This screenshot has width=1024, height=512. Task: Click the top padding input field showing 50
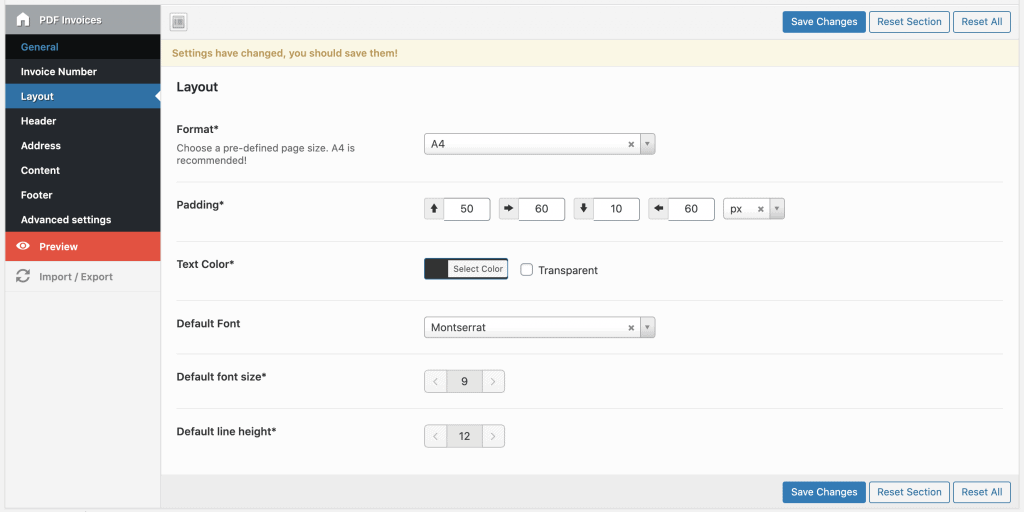[x=466, y=209]
